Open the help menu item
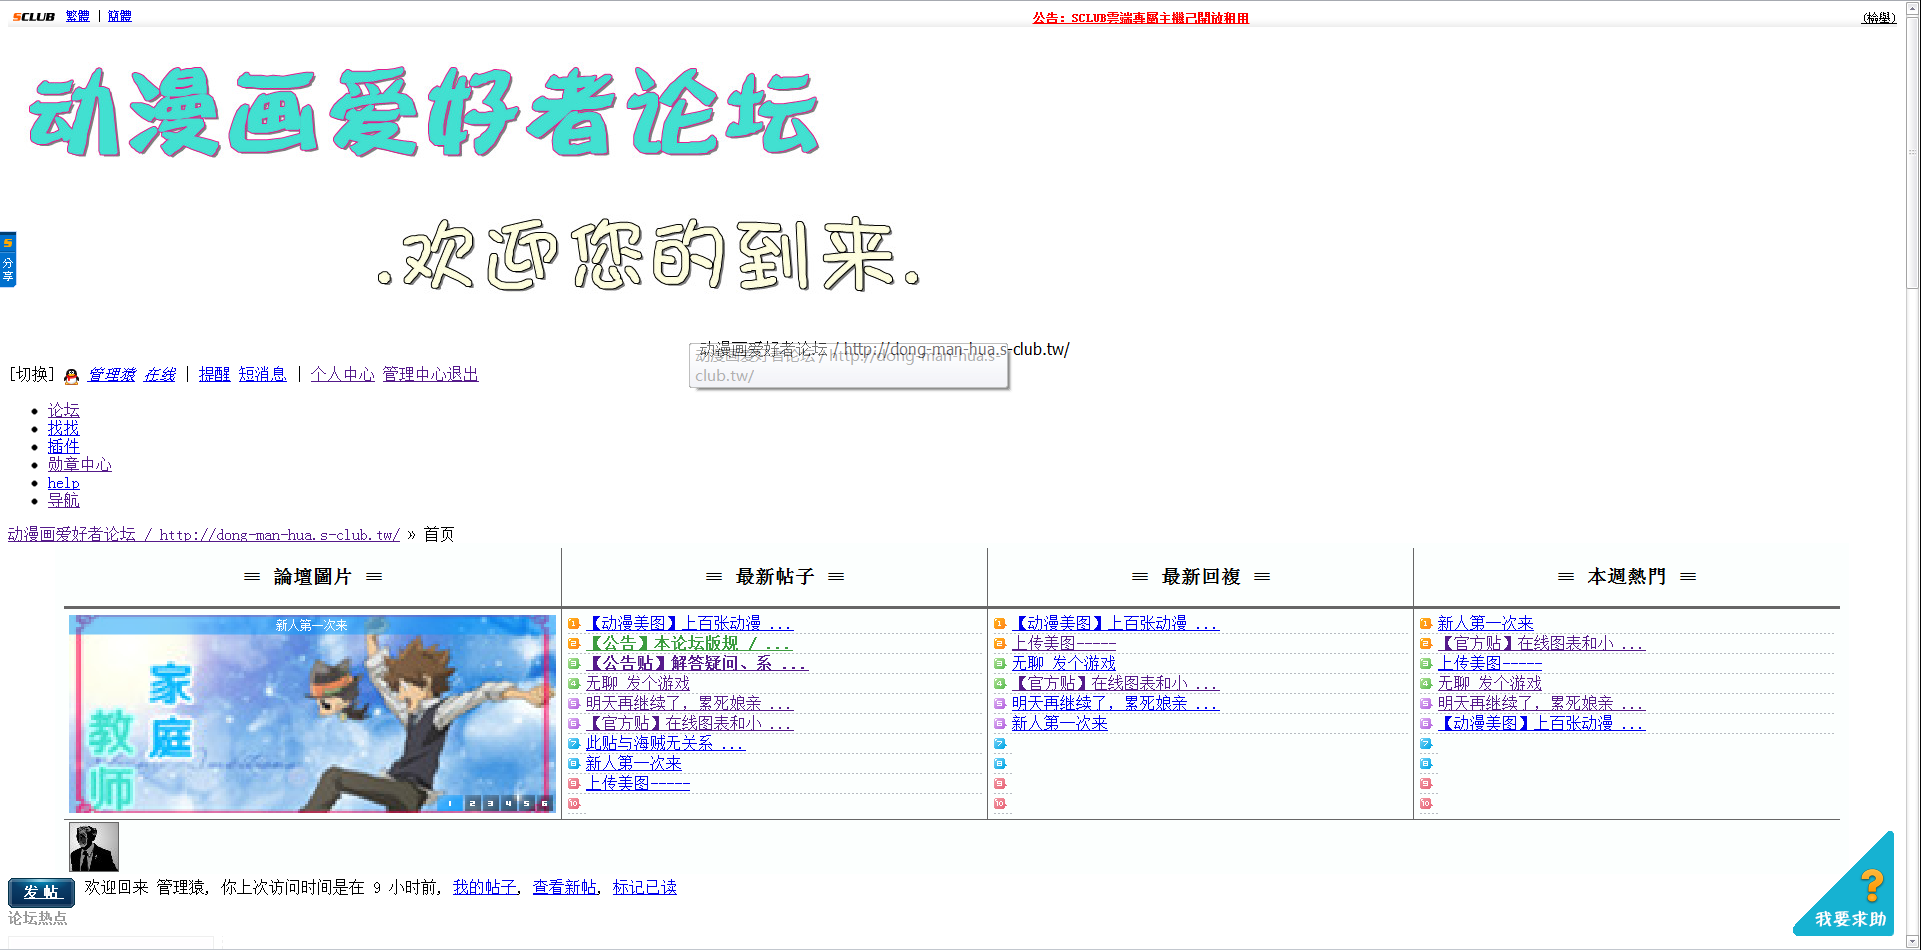Viewport: 1921px width, 950px height. click(64, 483)
